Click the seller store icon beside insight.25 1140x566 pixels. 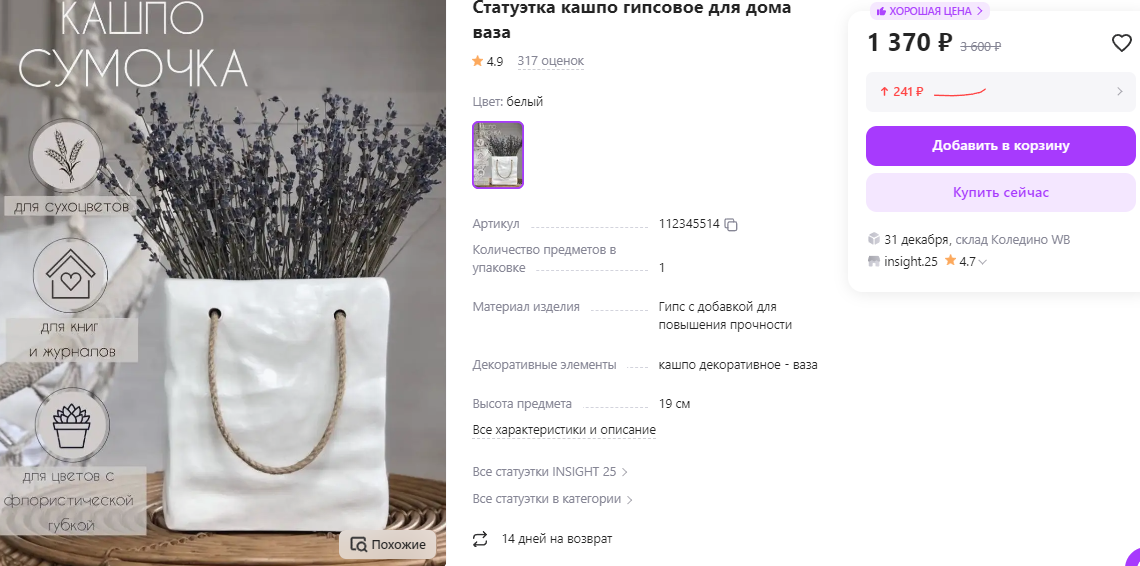click(874, 261)
